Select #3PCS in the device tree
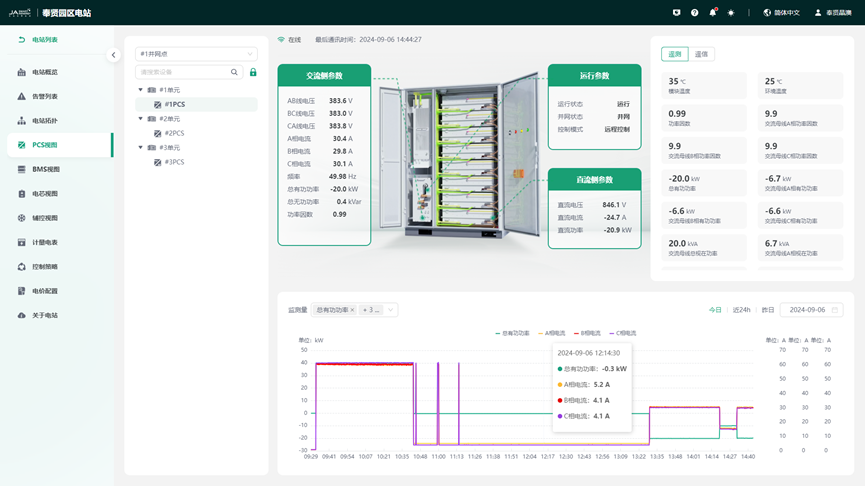Screen dimensions: 865x486 click(173, 162)
